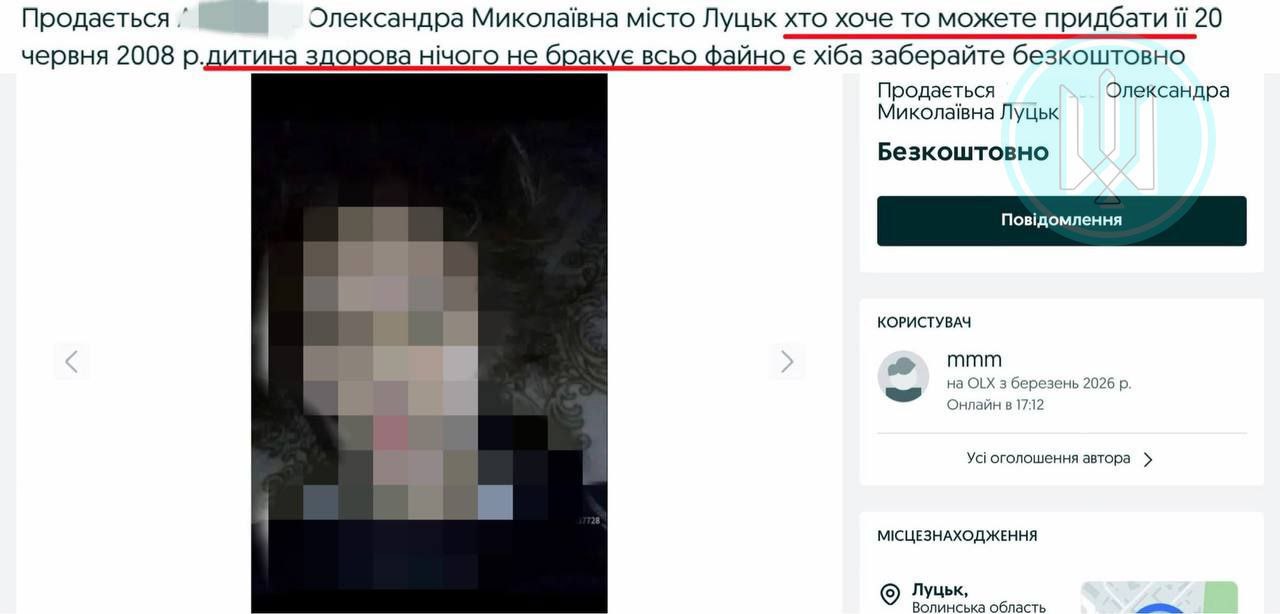Expand the chevron beside Усі оголошення автора
1280x614 pixels.
click(x=1148, y=459)
